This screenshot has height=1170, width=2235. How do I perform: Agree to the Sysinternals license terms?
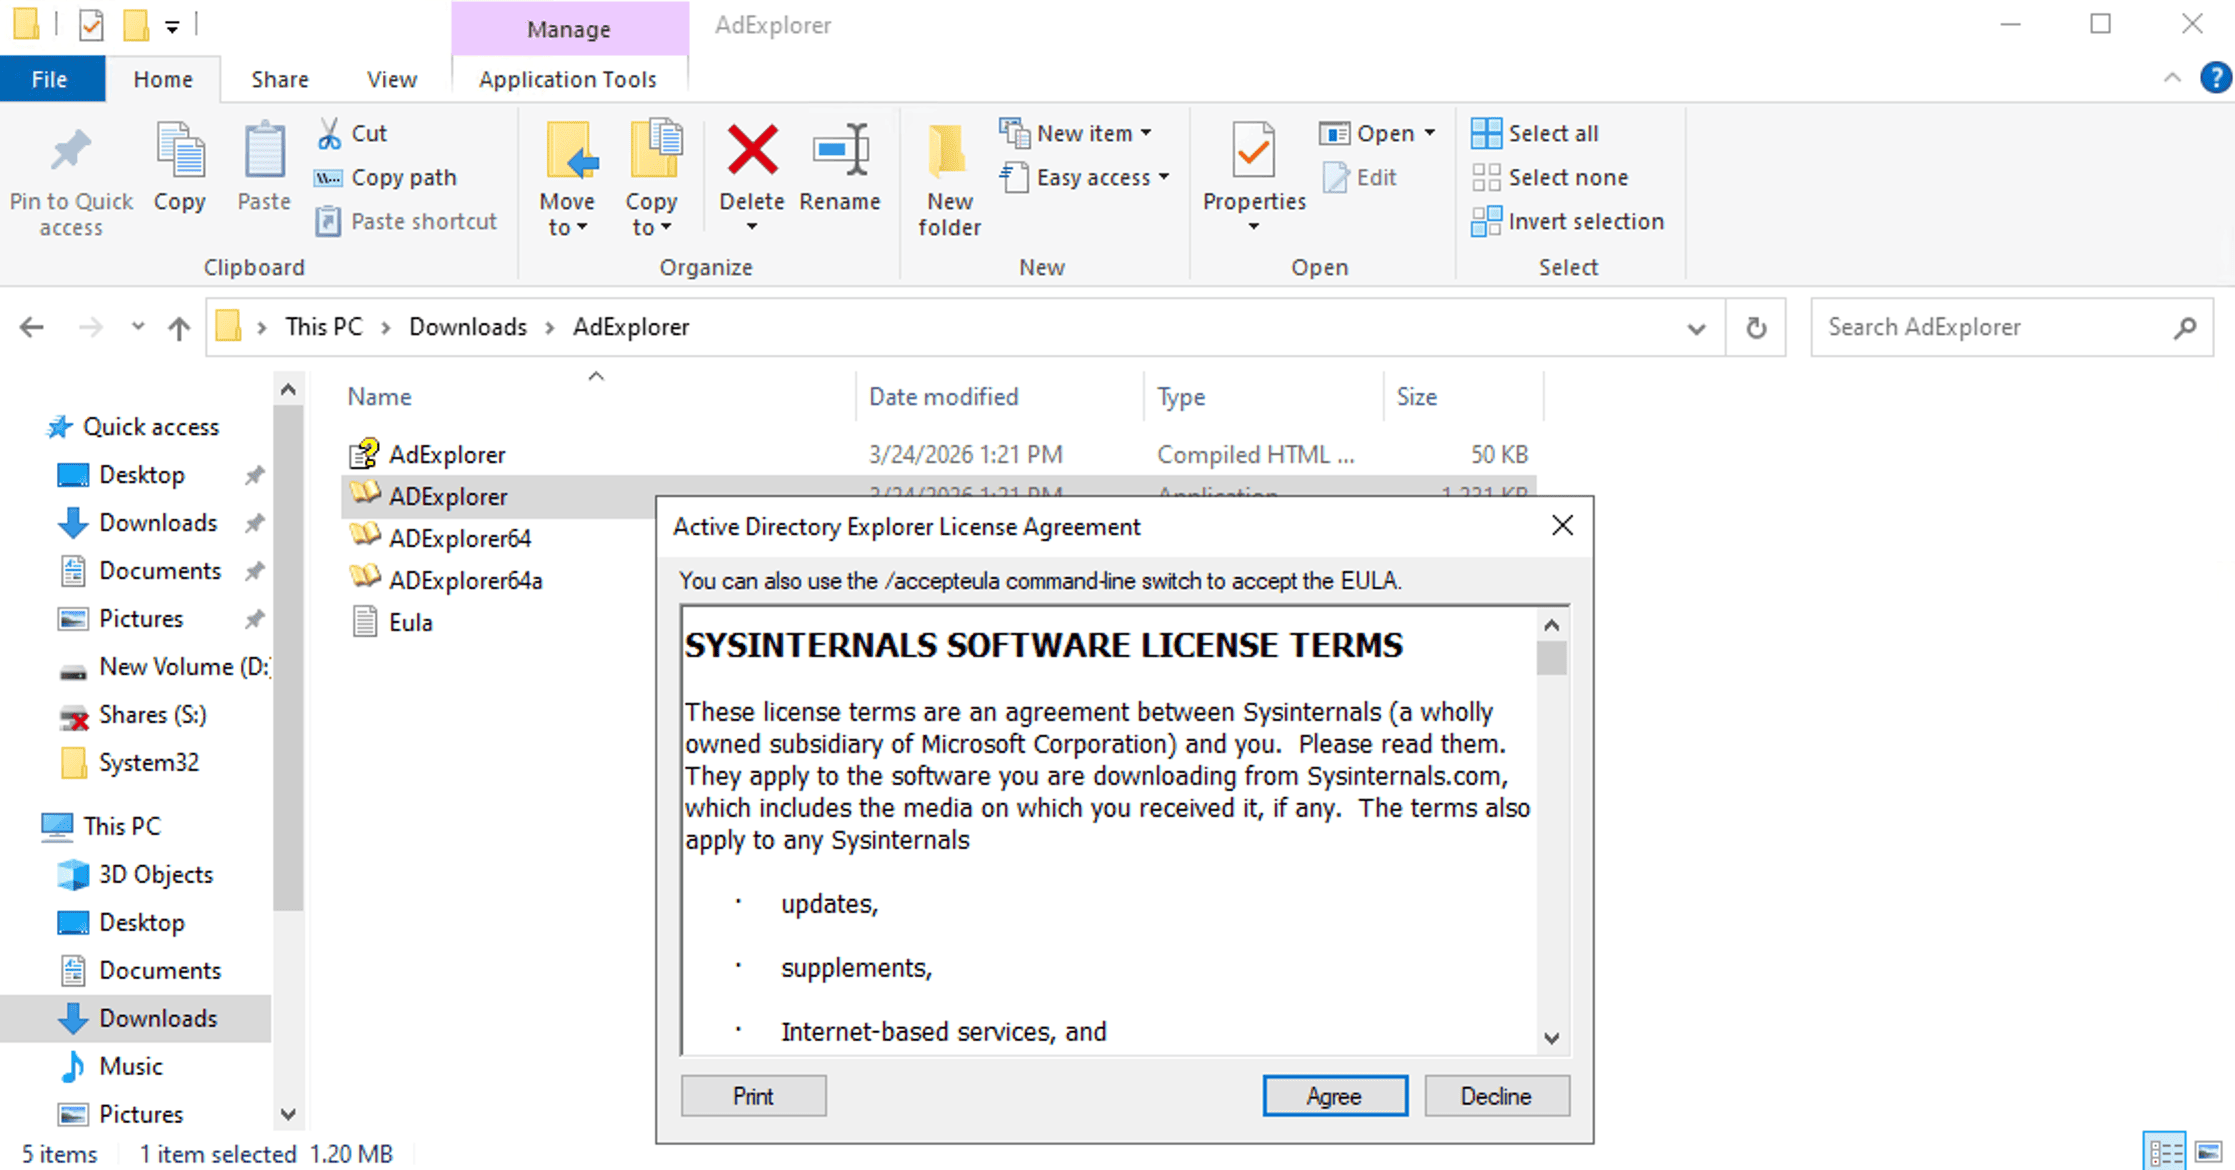1334,1095
